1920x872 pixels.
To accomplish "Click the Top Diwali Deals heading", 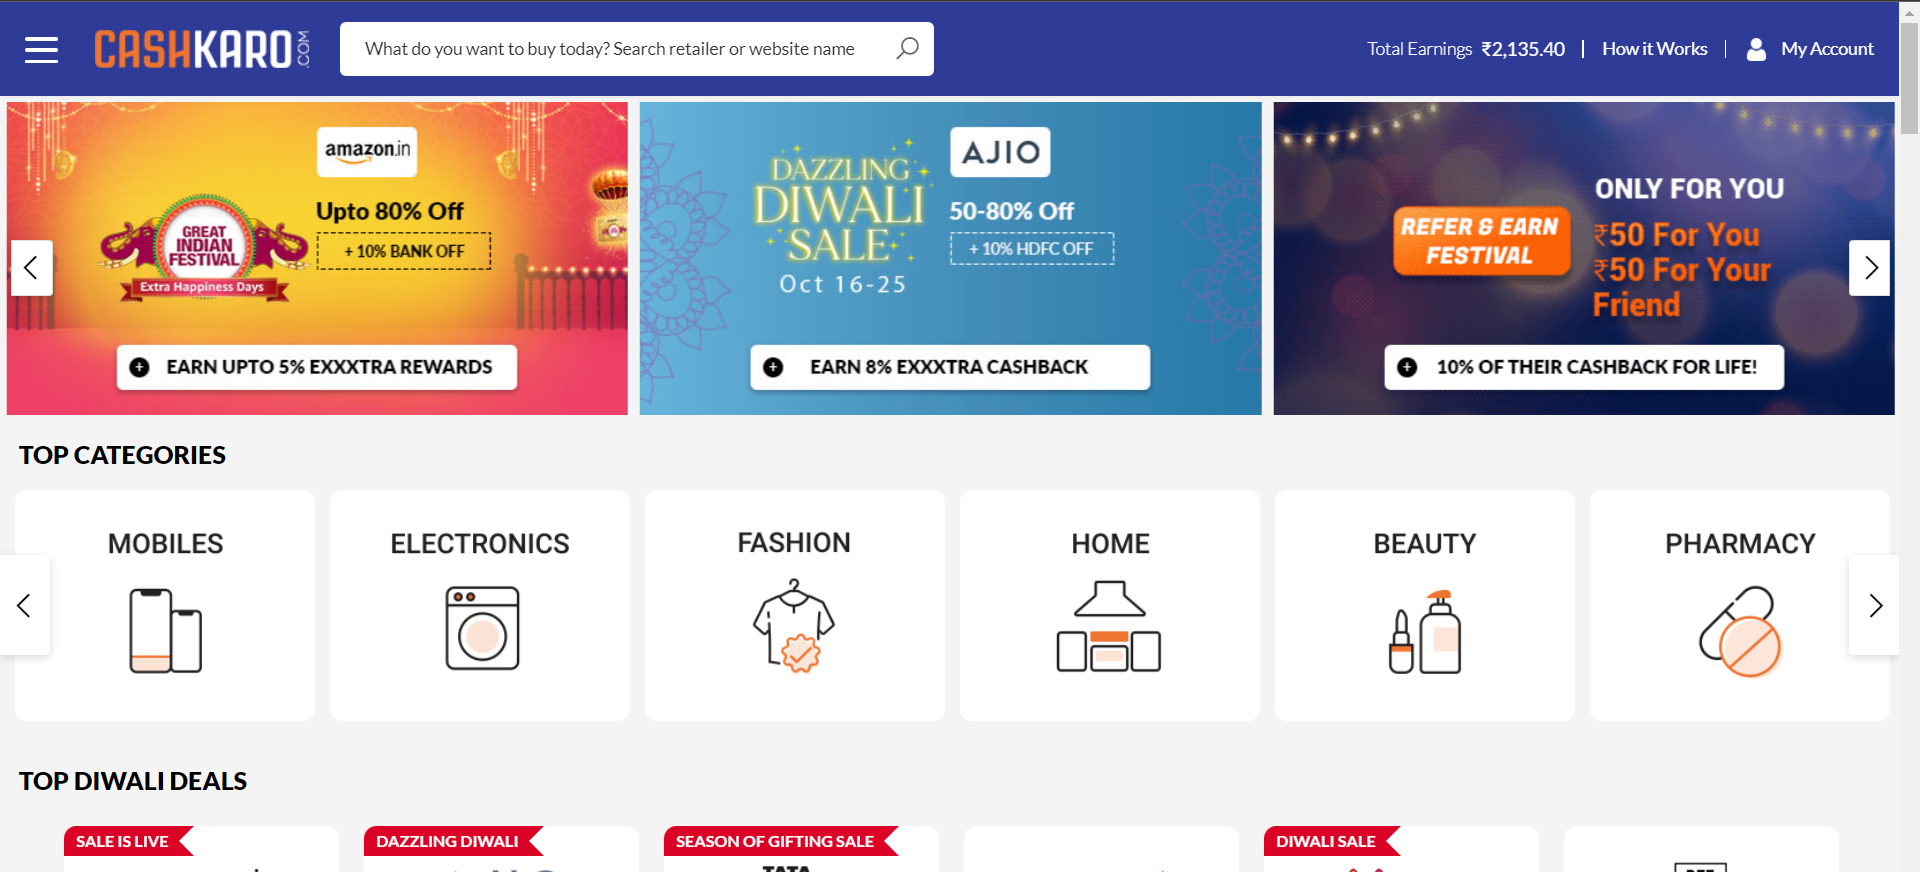I will pos(133,781).
